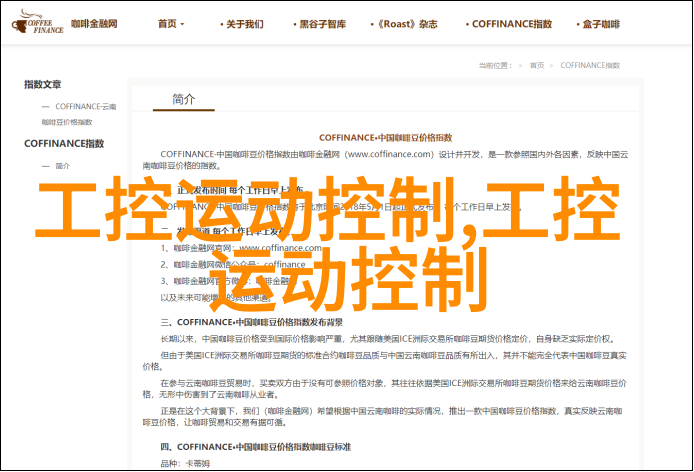Open the 首页 dropdown menu
This screenshot has height=472, width=694.
coord(171,24)
